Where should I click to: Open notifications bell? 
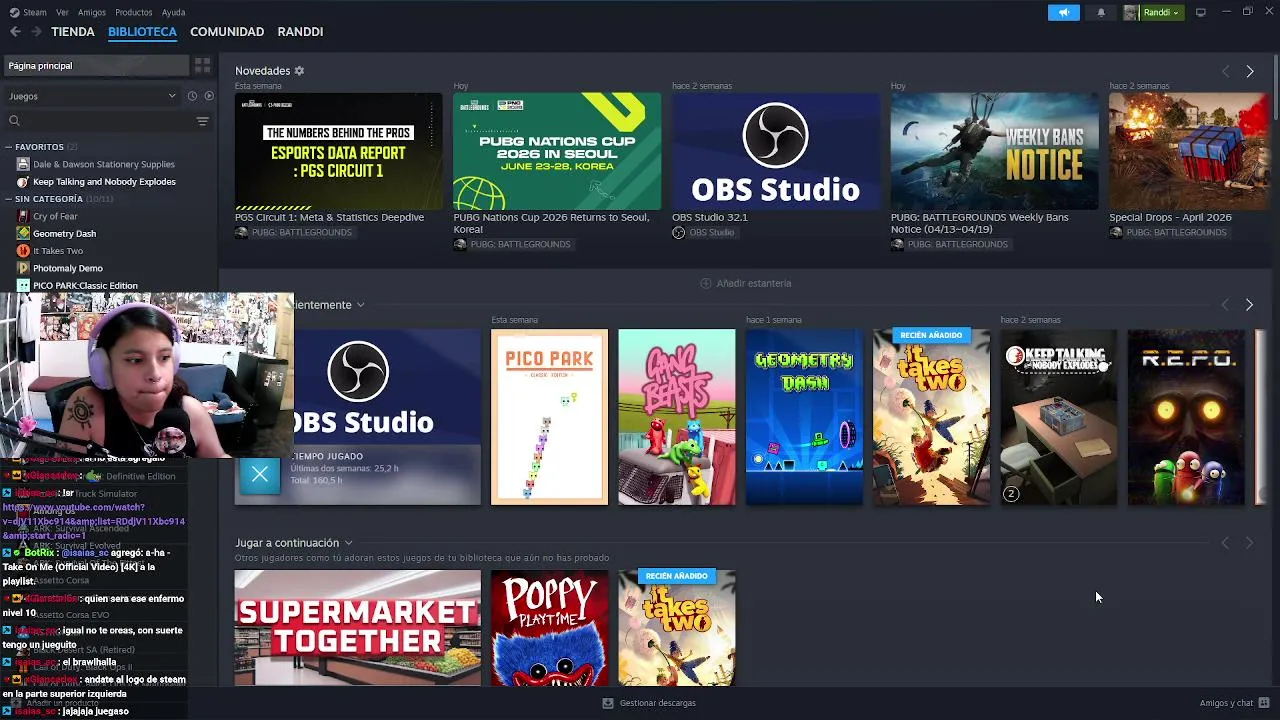1101,12
